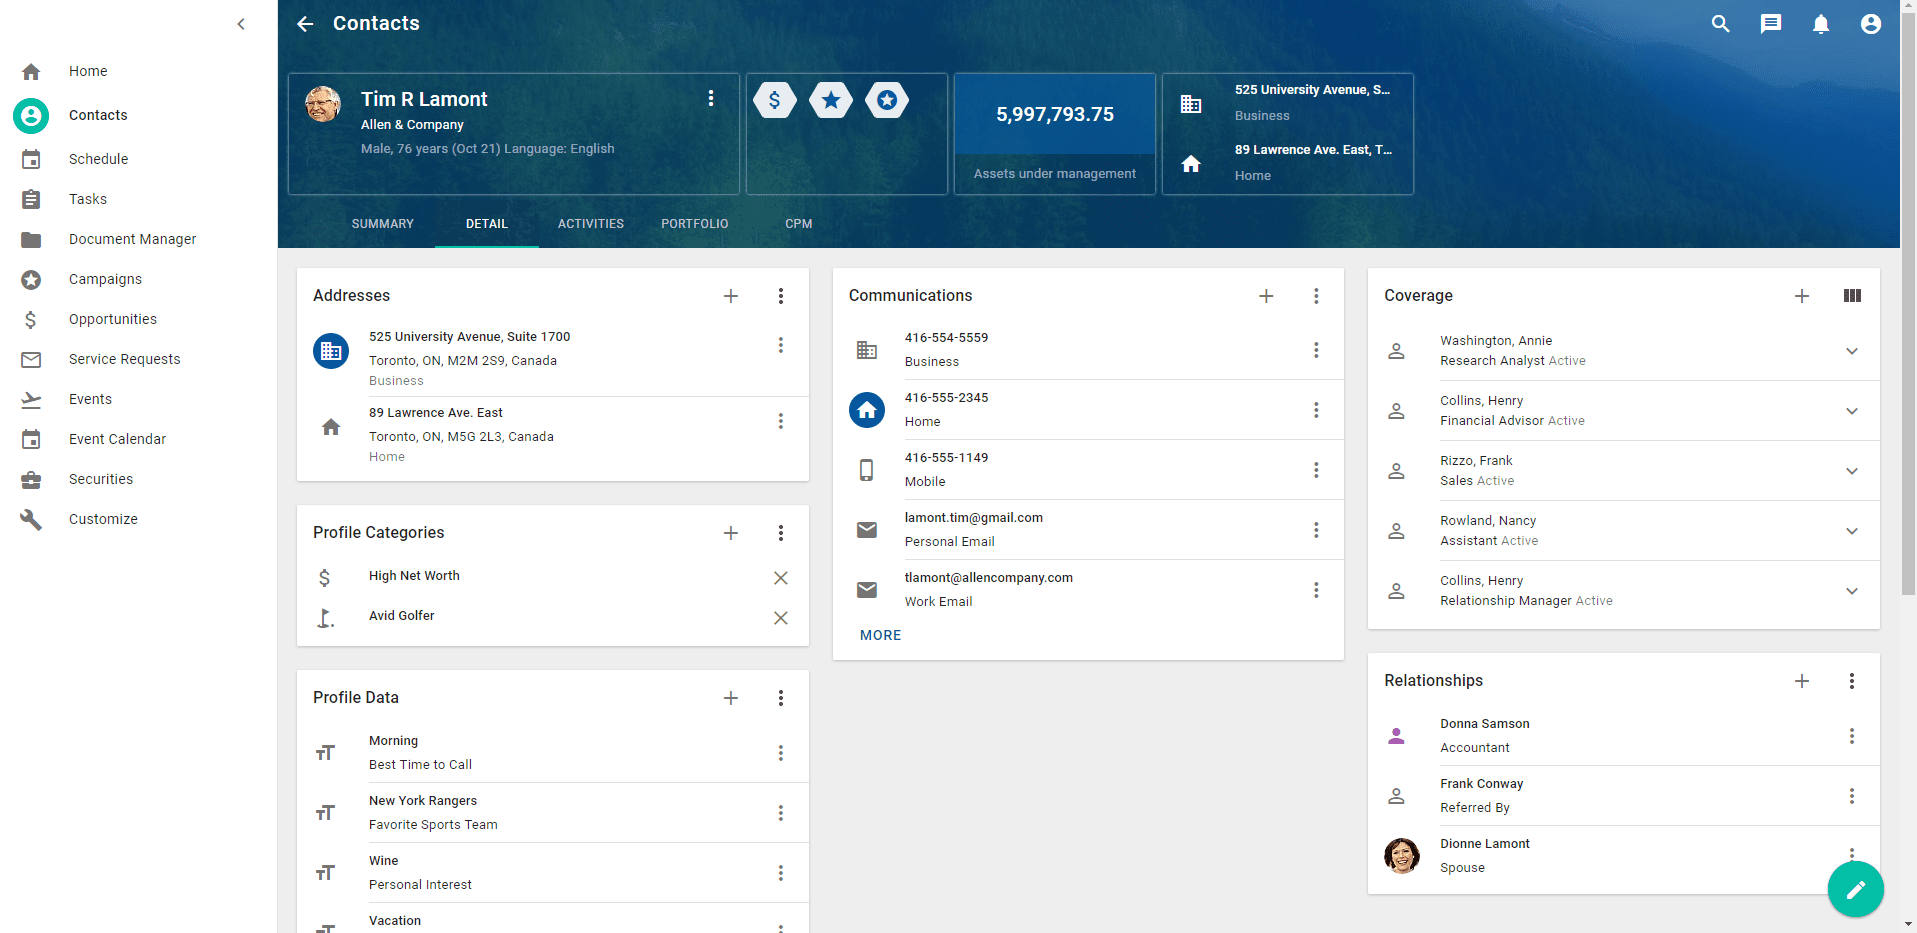Open Communications panel options menu
This screenshot has width=1917, height=933.
pyautogui.click(x=1316, y=296)
